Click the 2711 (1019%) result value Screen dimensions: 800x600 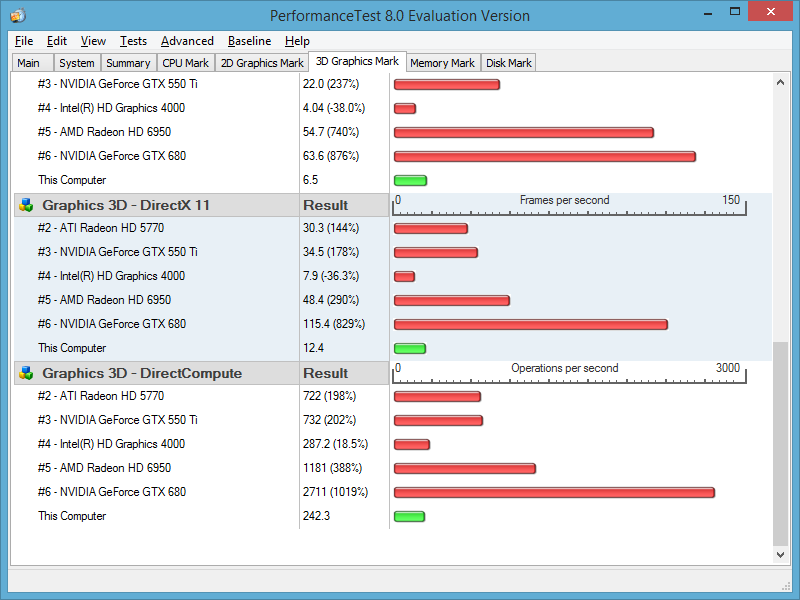pos(335,492)
